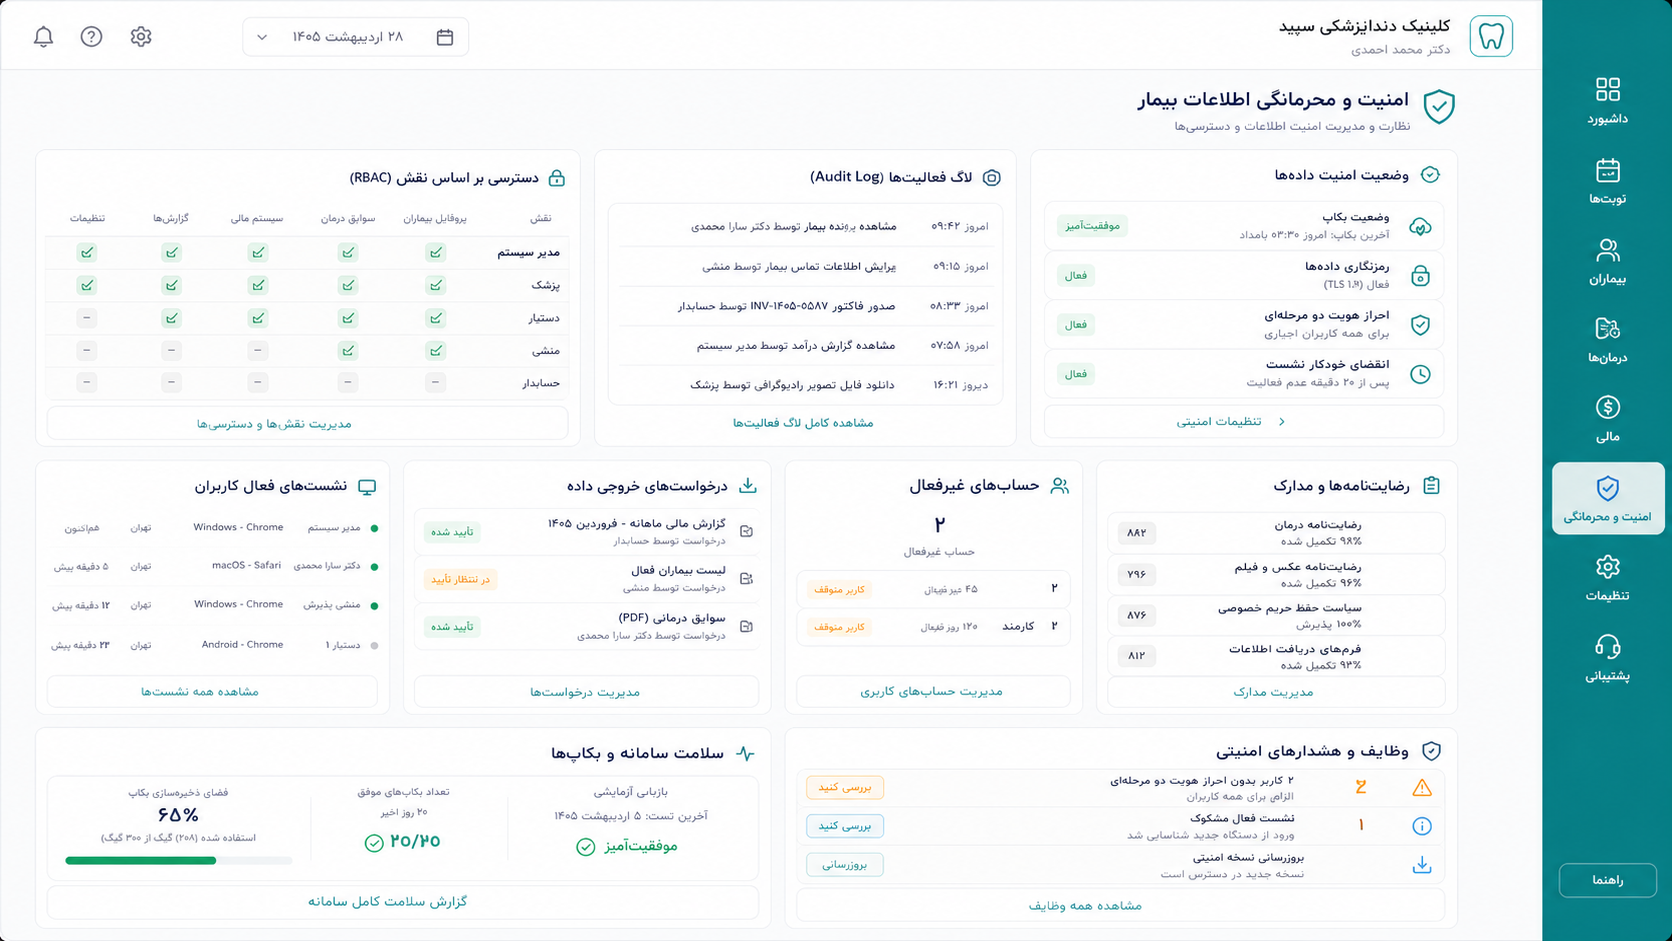Click the date field ۲۸ اردیبهشت ۱۴۰۵
This screenshot has width=1672, height=941.
(355, 37)
